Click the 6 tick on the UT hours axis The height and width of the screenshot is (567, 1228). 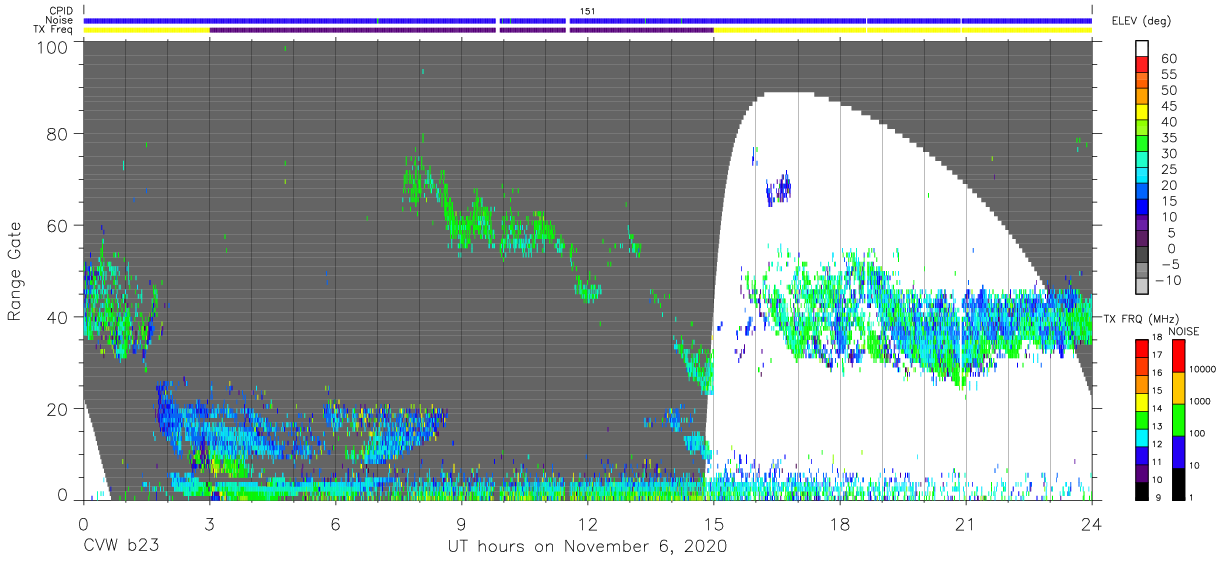tap(335, 523)
